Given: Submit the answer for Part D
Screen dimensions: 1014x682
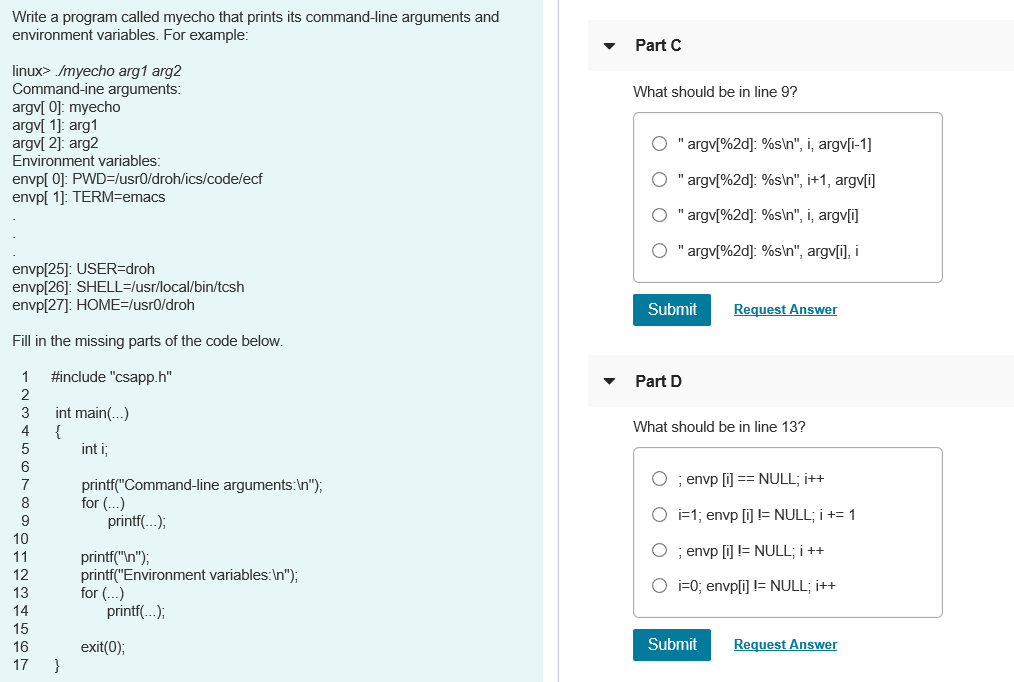Looking at the screenshot, I should pos(671,644).
